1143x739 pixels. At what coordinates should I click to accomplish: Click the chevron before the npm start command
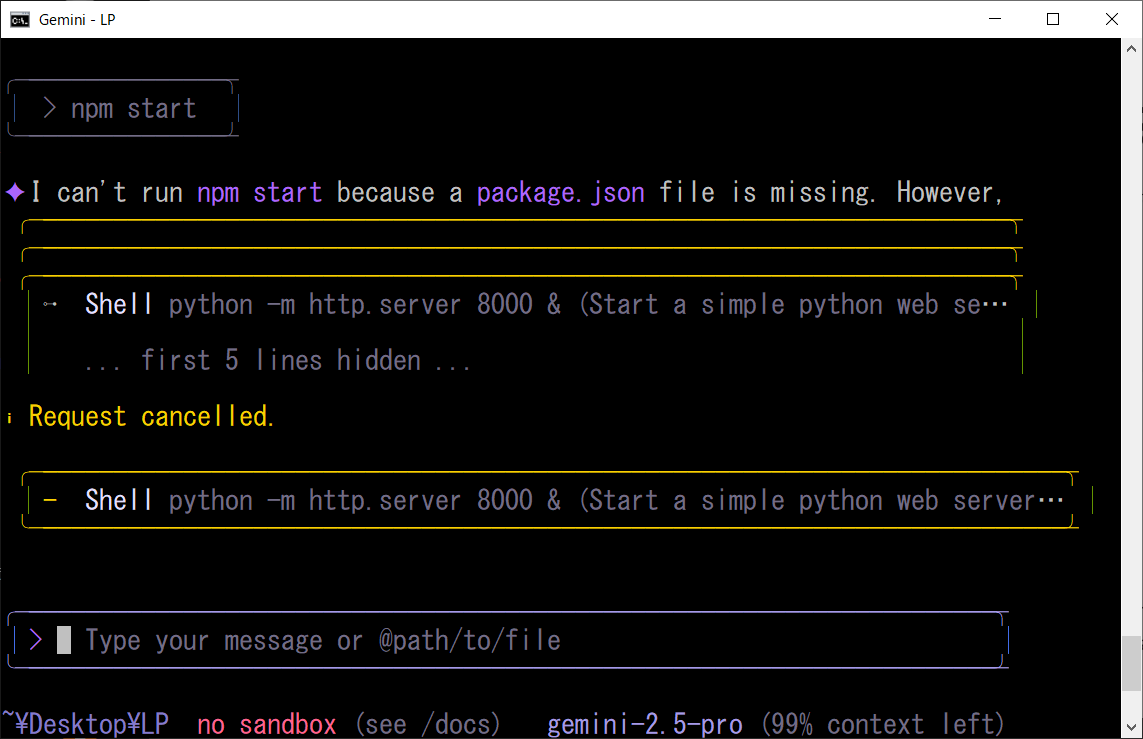point(49,108)
